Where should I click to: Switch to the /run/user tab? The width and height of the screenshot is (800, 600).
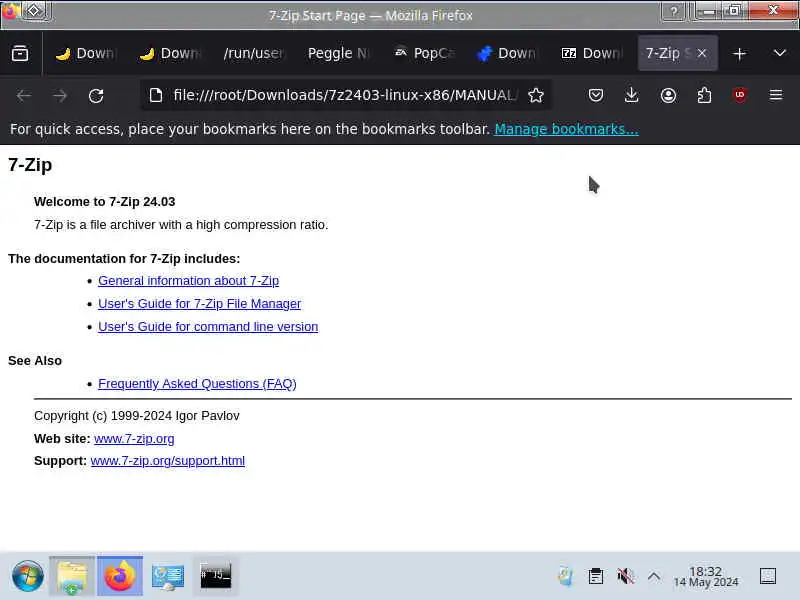(253, 53)
